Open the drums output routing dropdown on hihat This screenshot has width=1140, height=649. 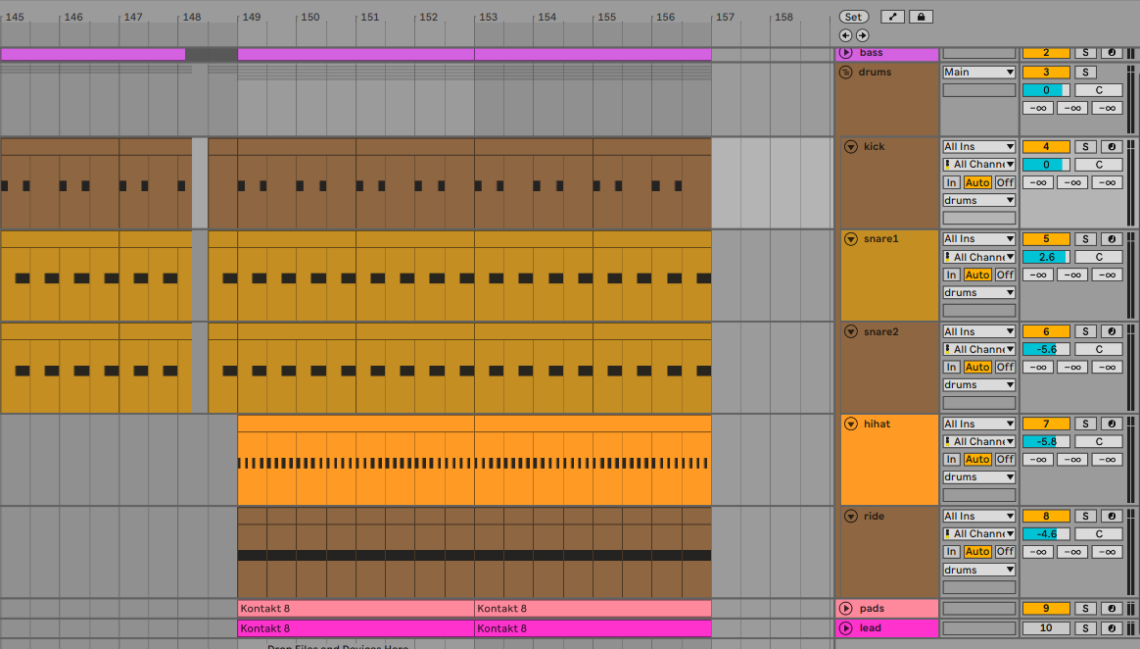(x=978, y=476)
